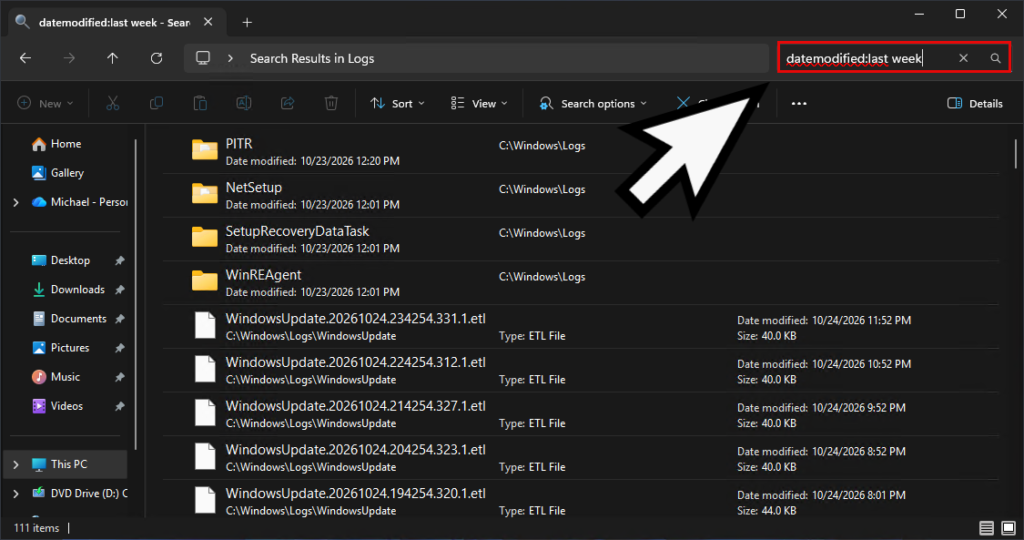Click the pin icon beside Documents
This screenshot has height=540, width=1024.
click(x=120, y=319)
